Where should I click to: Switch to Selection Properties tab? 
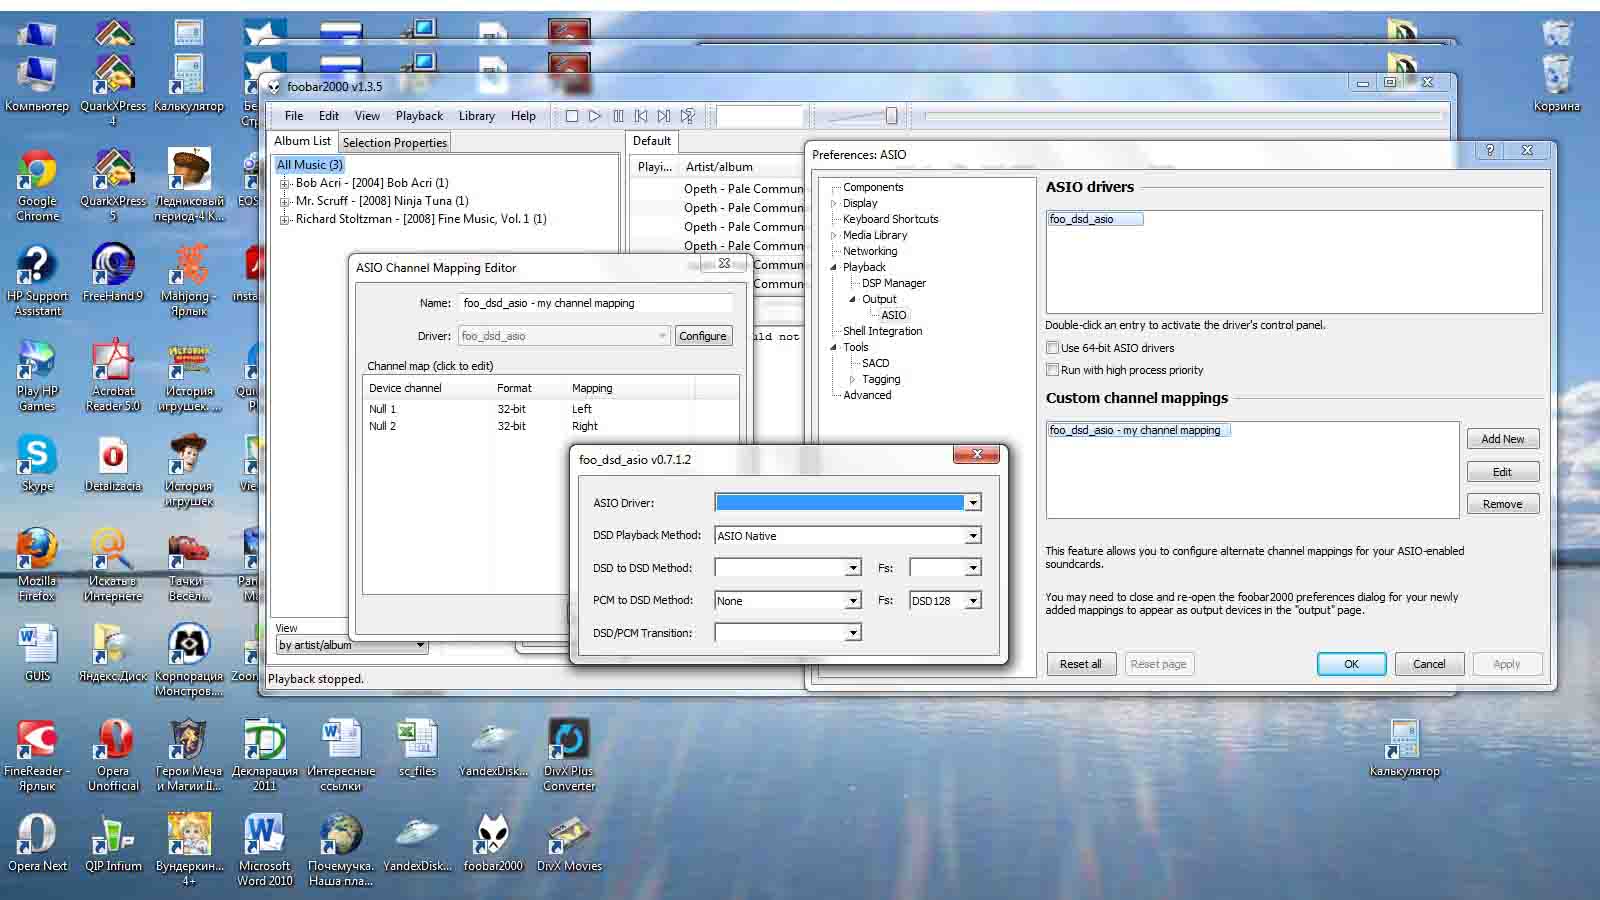[394, 143]
